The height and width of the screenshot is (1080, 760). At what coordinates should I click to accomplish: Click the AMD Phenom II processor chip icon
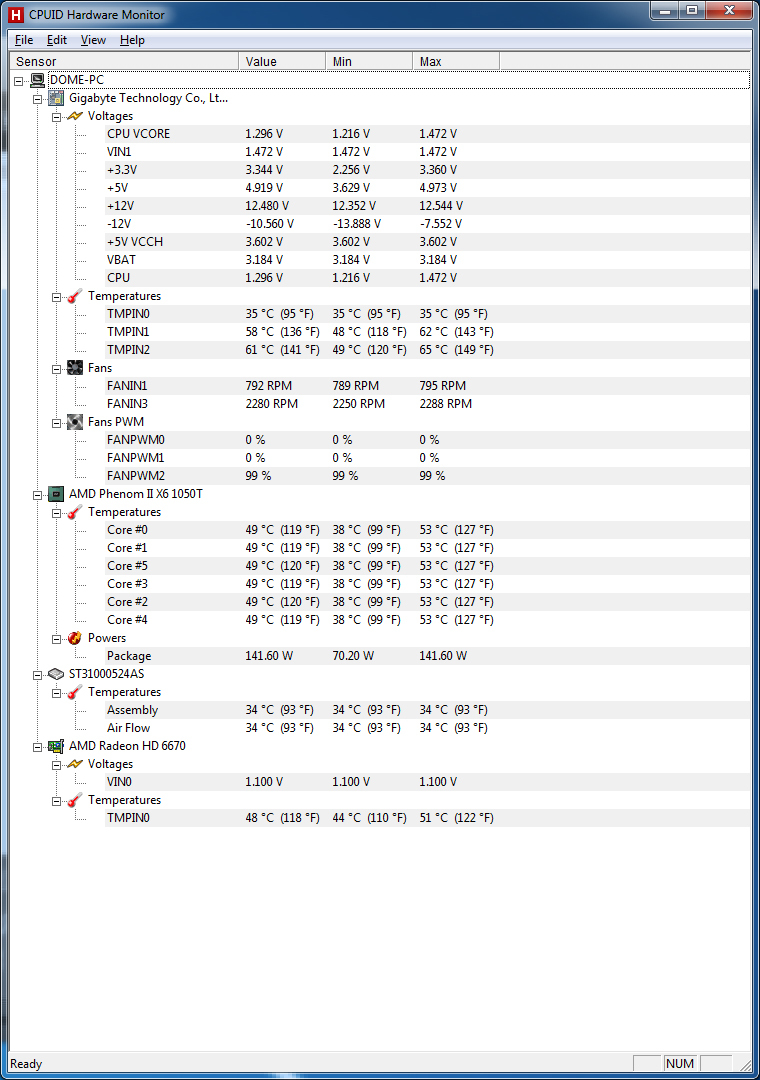57,494
